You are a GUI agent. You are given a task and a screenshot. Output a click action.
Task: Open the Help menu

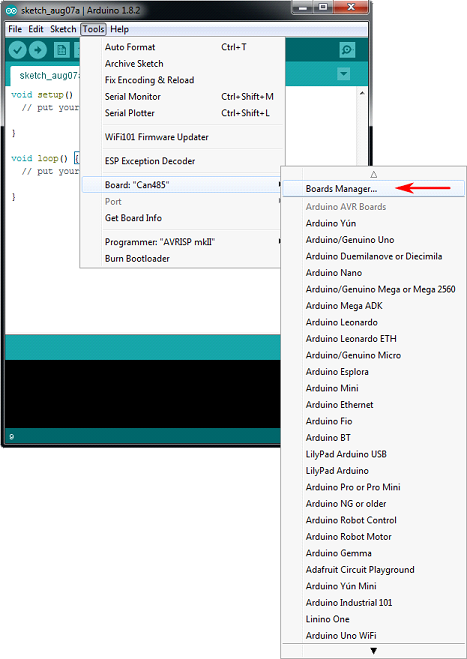click(x=119, y=29)
